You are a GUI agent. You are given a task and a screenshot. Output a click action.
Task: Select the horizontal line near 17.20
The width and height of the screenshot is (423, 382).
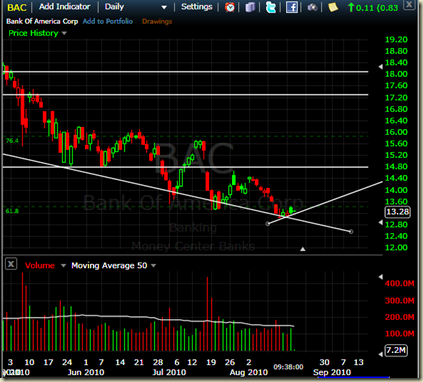185,95
